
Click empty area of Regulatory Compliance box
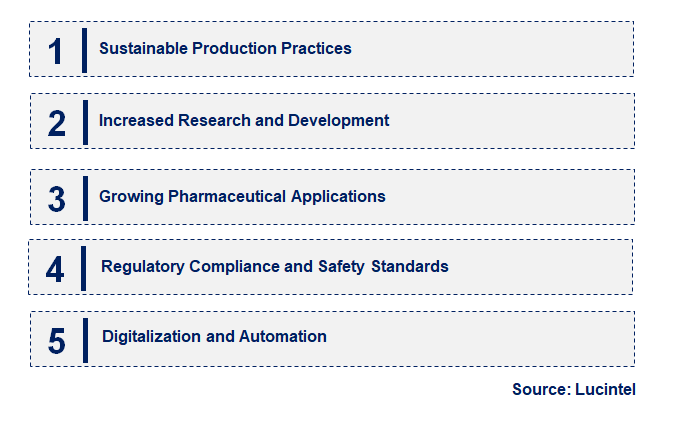coord(542,267)
